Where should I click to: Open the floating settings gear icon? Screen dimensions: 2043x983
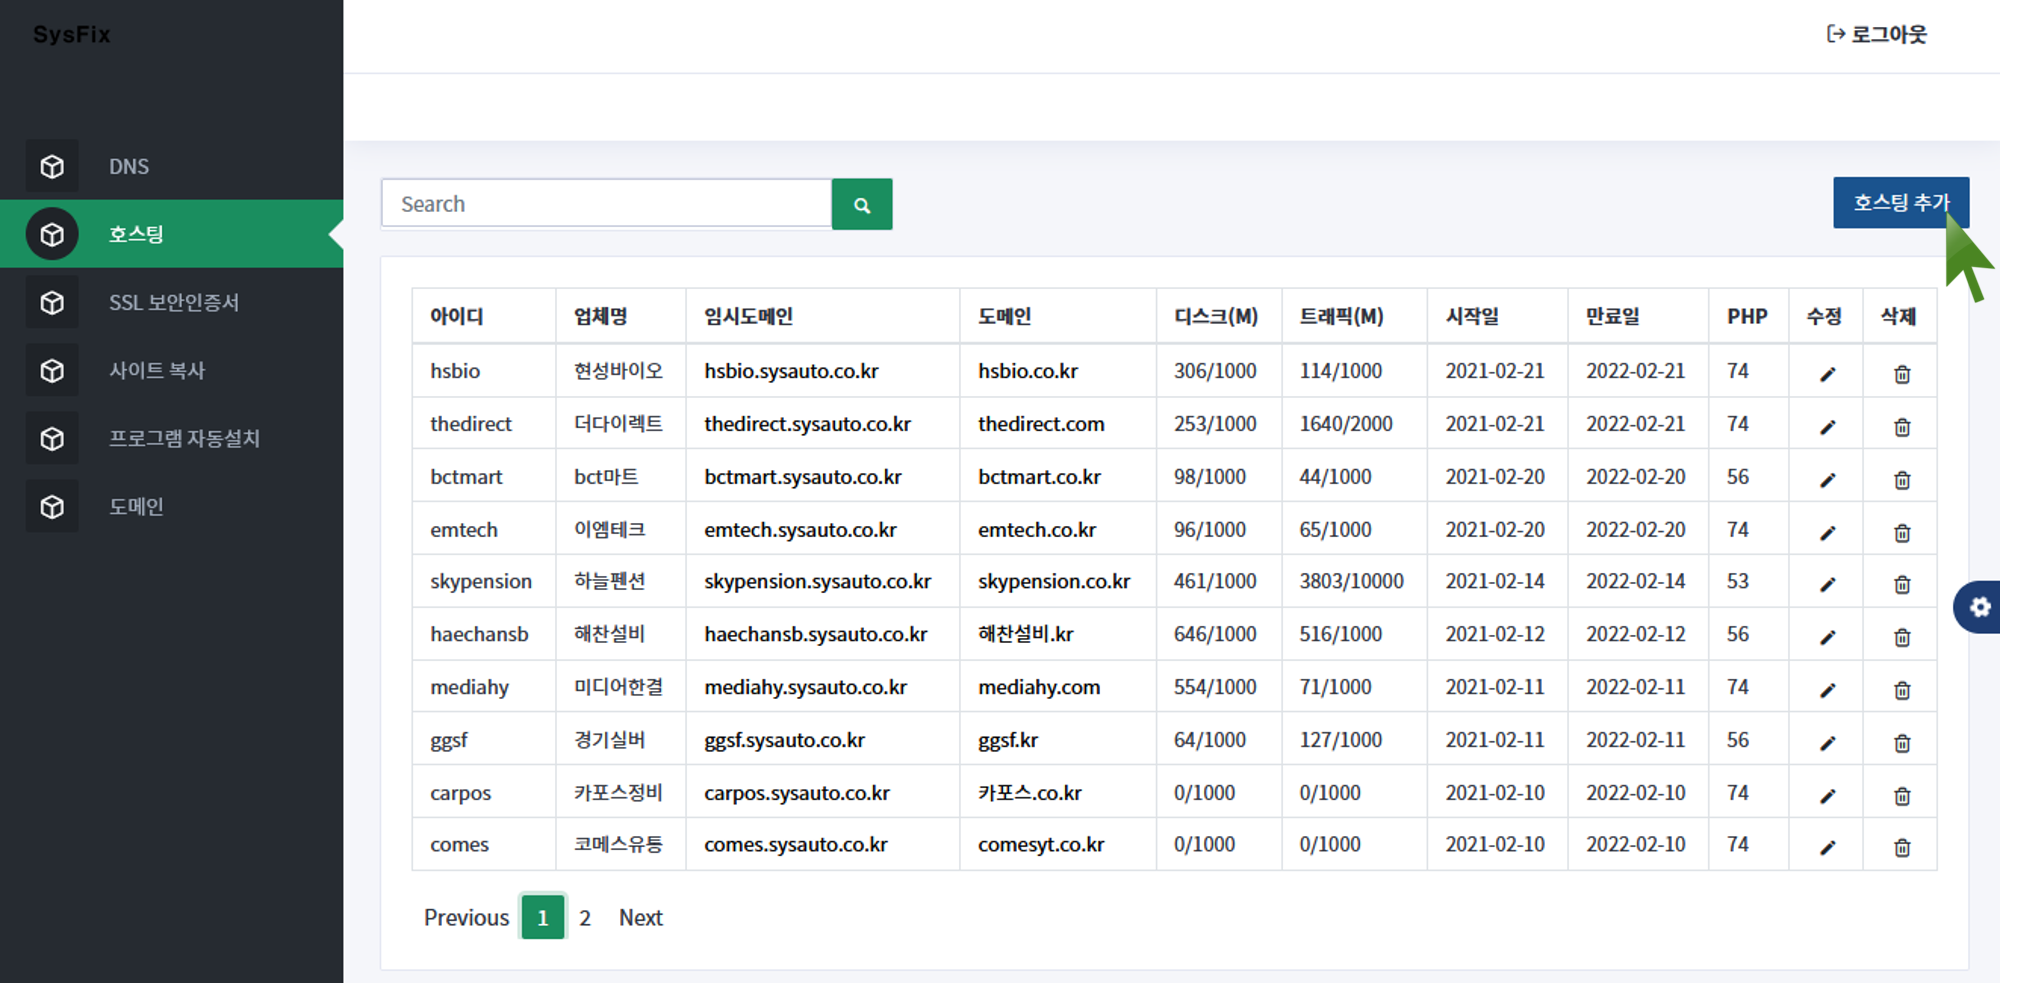click(x=1979, y=607)
